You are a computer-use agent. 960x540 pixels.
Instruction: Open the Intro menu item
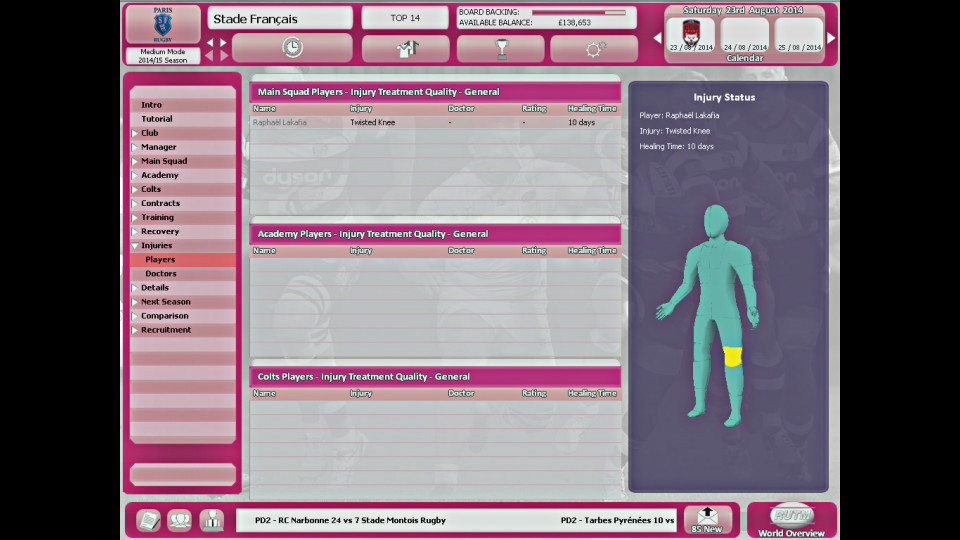tap(182, 105)
